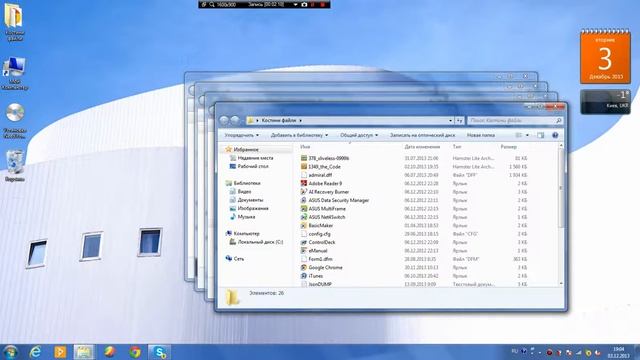640x360 pixels.
Task: Sort files by Дата изменения column
Action: point(422,147)
